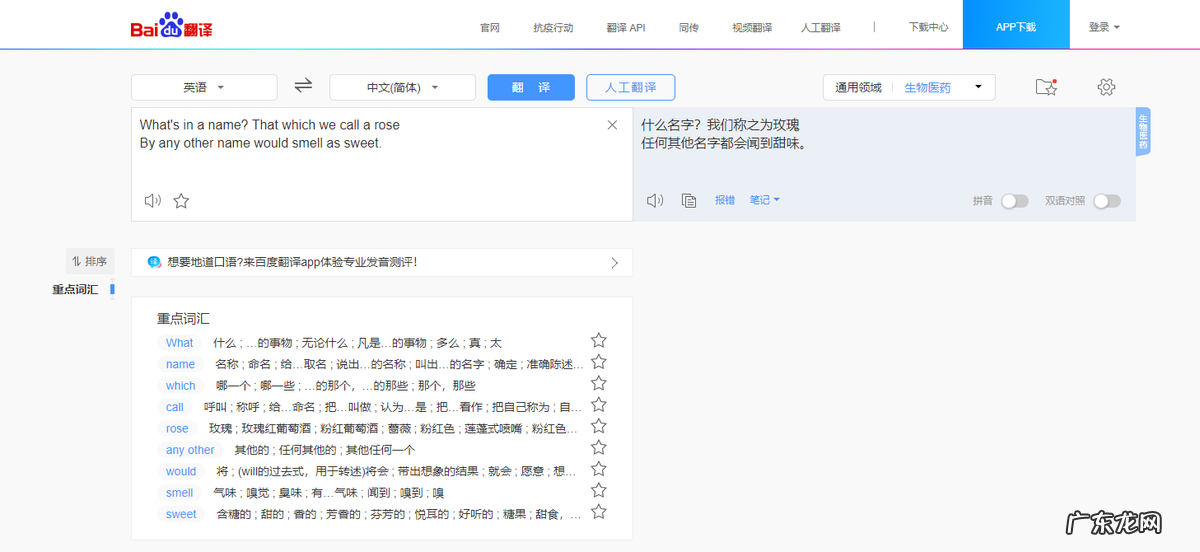Star the vocabulary word sweet
Screen dimensions: 1200x552
pos(599,512)
